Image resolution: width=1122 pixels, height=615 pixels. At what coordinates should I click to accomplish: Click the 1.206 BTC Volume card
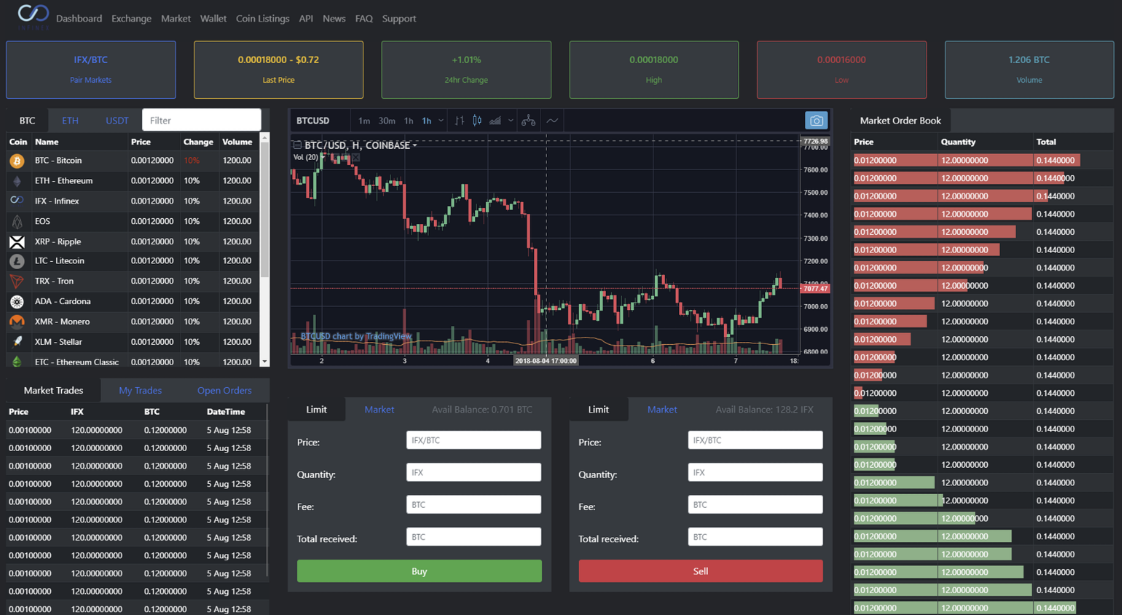pyautogui.click(x=1029, y=69)
